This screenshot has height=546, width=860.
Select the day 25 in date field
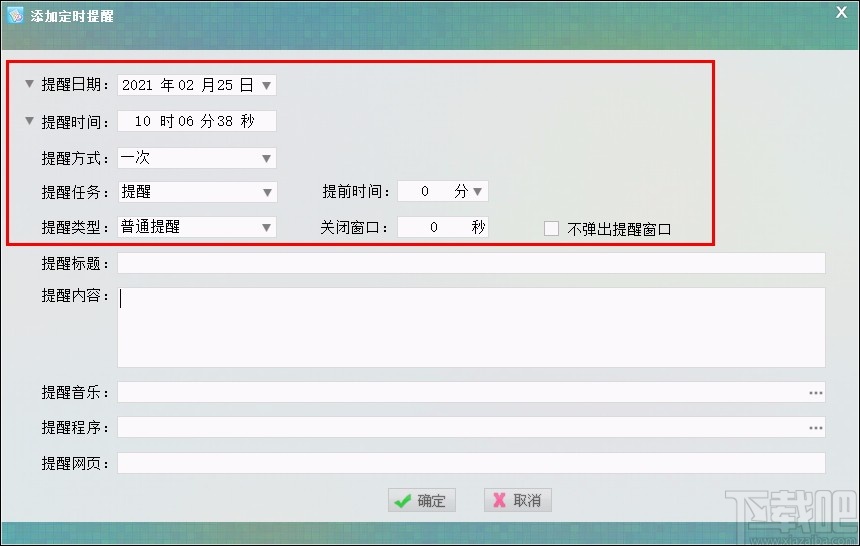pyautogui.click(x=225, y=85)
